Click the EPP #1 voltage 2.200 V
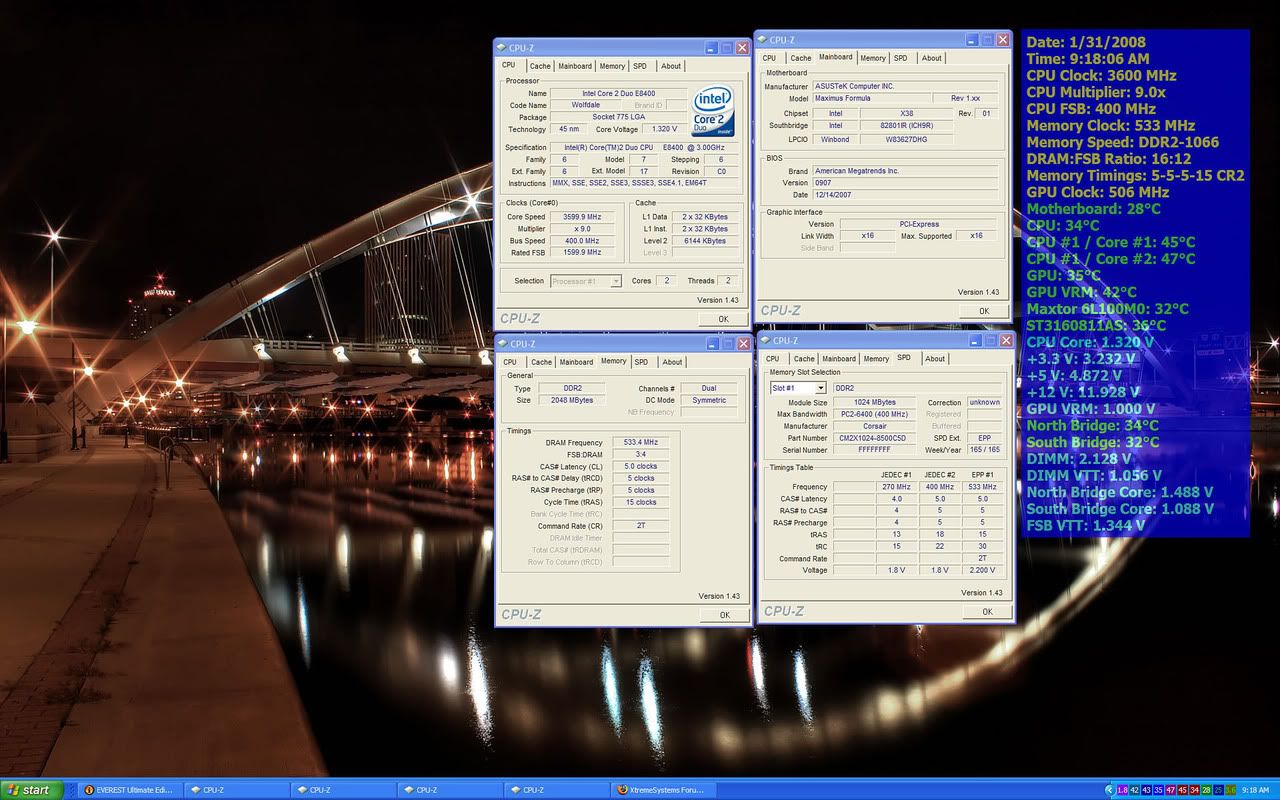 click(x=983, y=571)
